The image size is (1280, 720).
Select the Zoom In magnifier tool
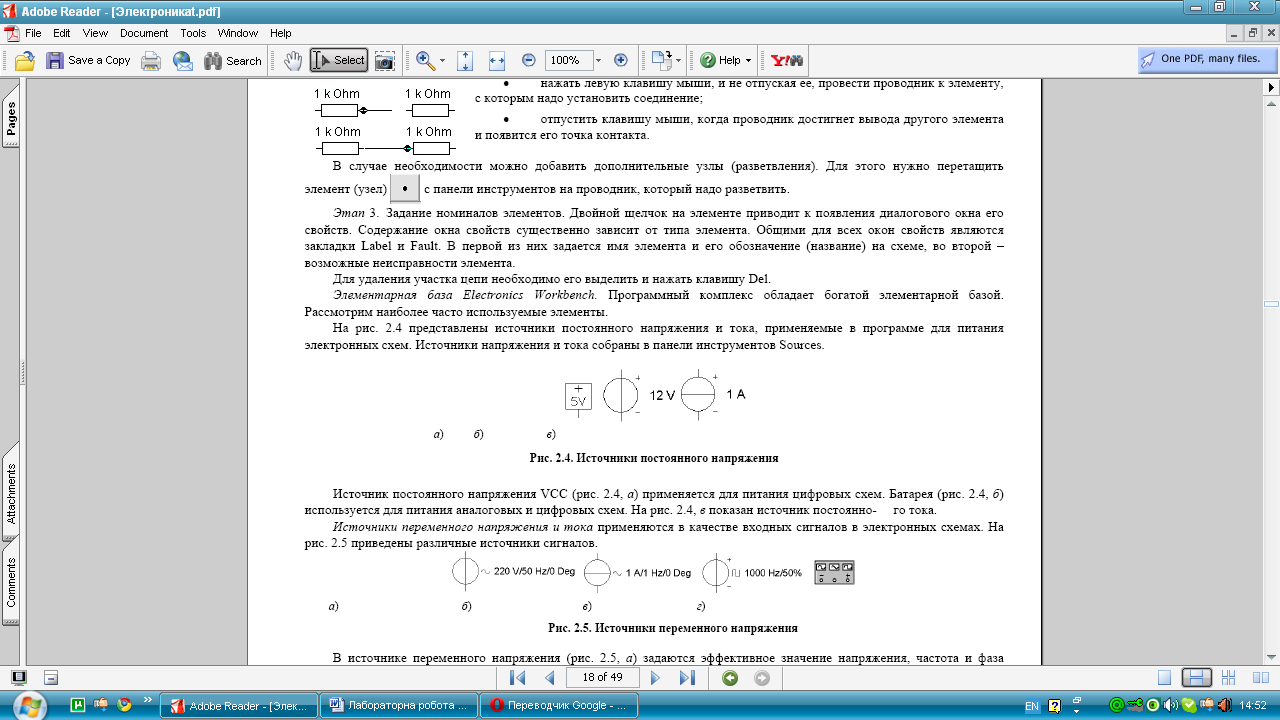point(426,60)
